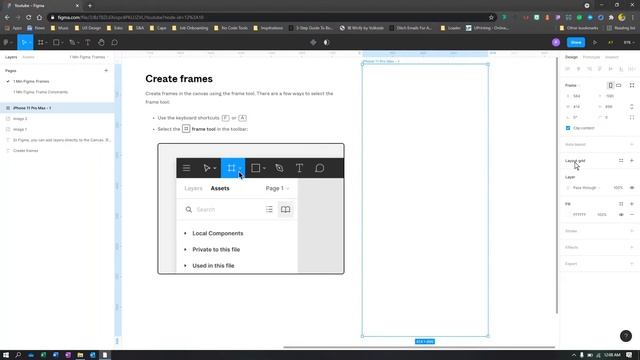Select the Pen tool in Figma toolbar
The image size is (640, 360).
click(x=72, y=42)
